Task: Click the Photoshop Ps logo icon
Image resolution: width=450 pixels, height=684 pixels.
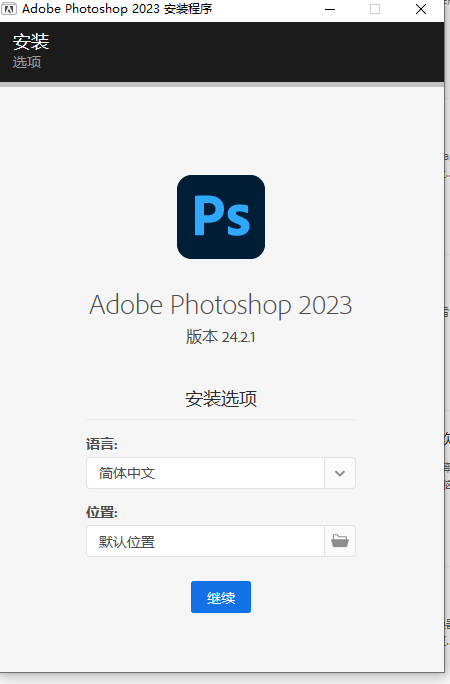Action: pos(221,217)
